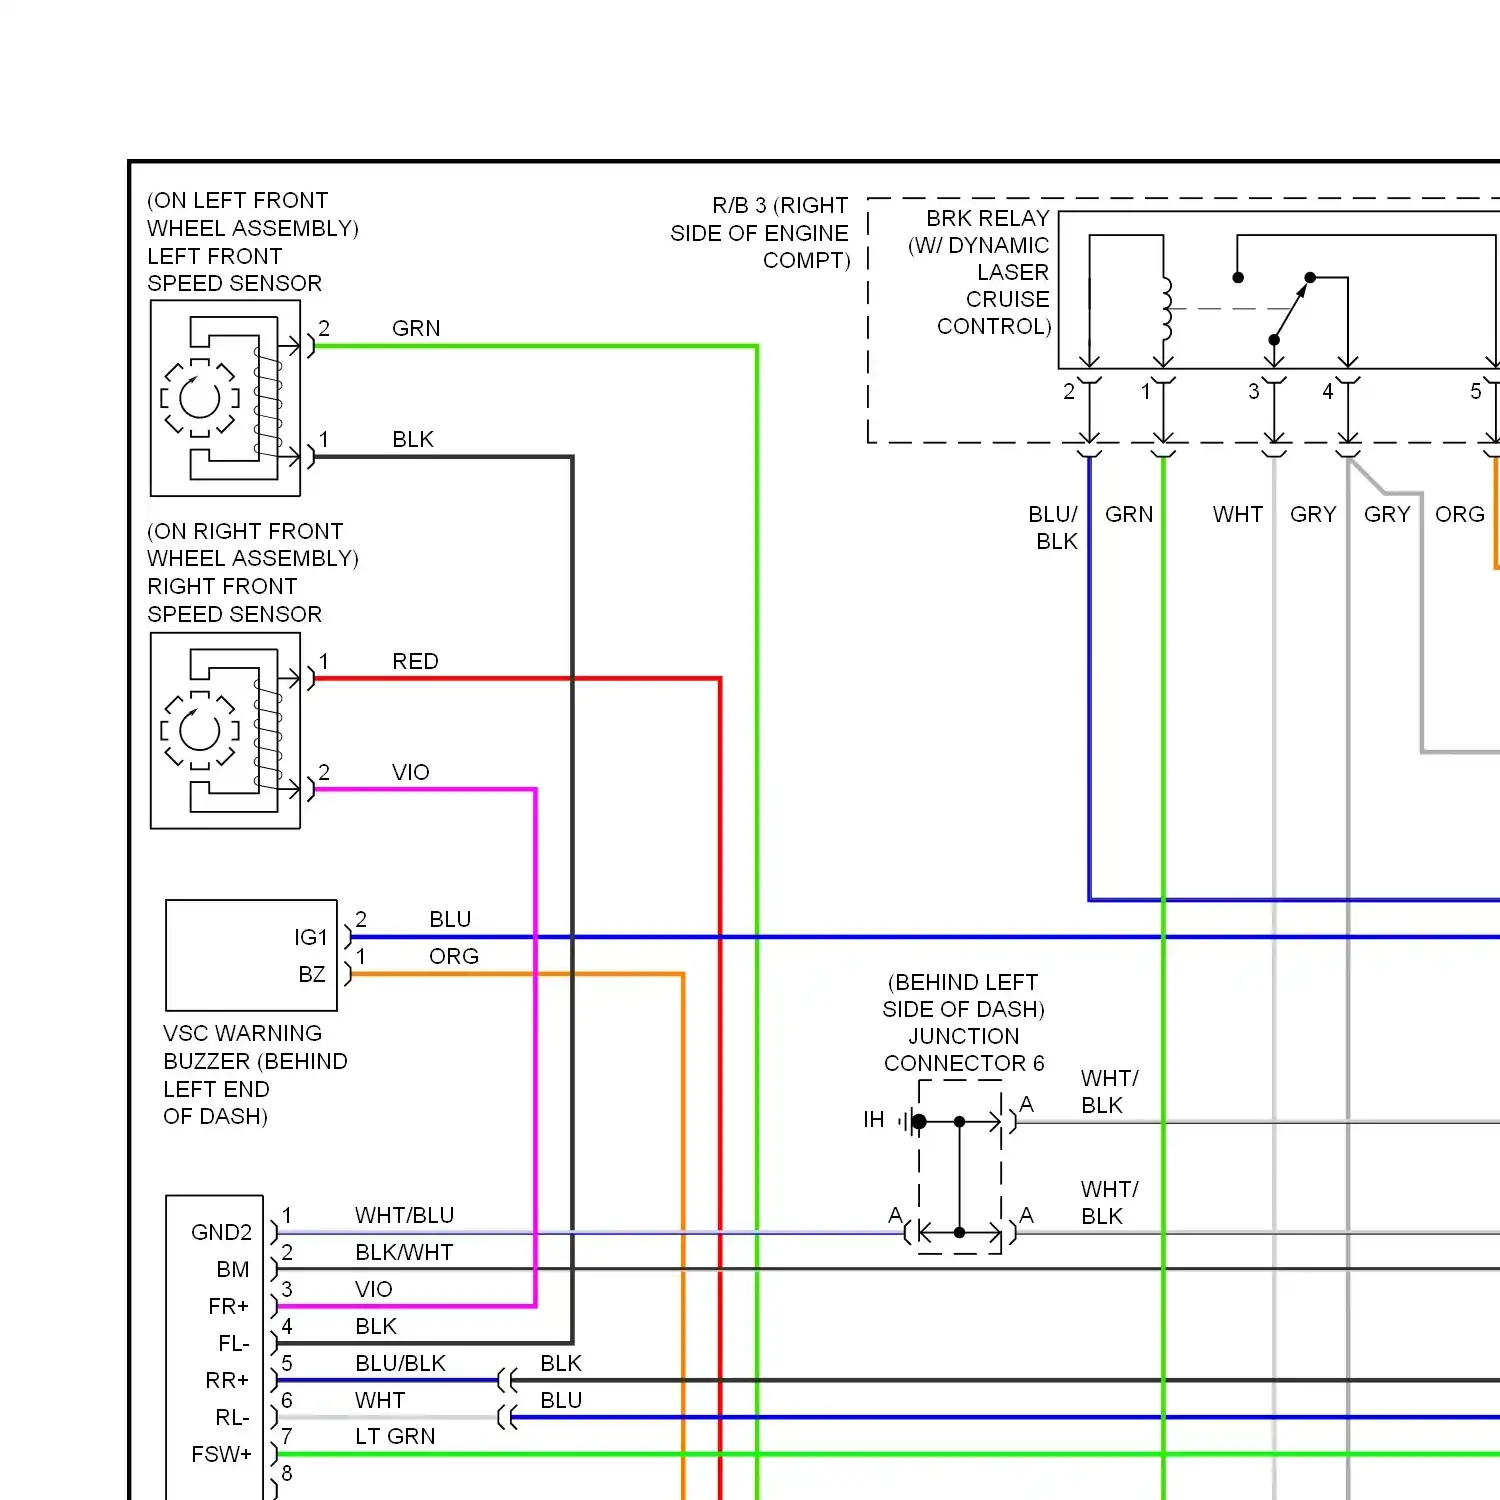The image size is (1500, 1500).
Task: Click the WHT label on the RL- wire
Action: (x=380, y=1400)
